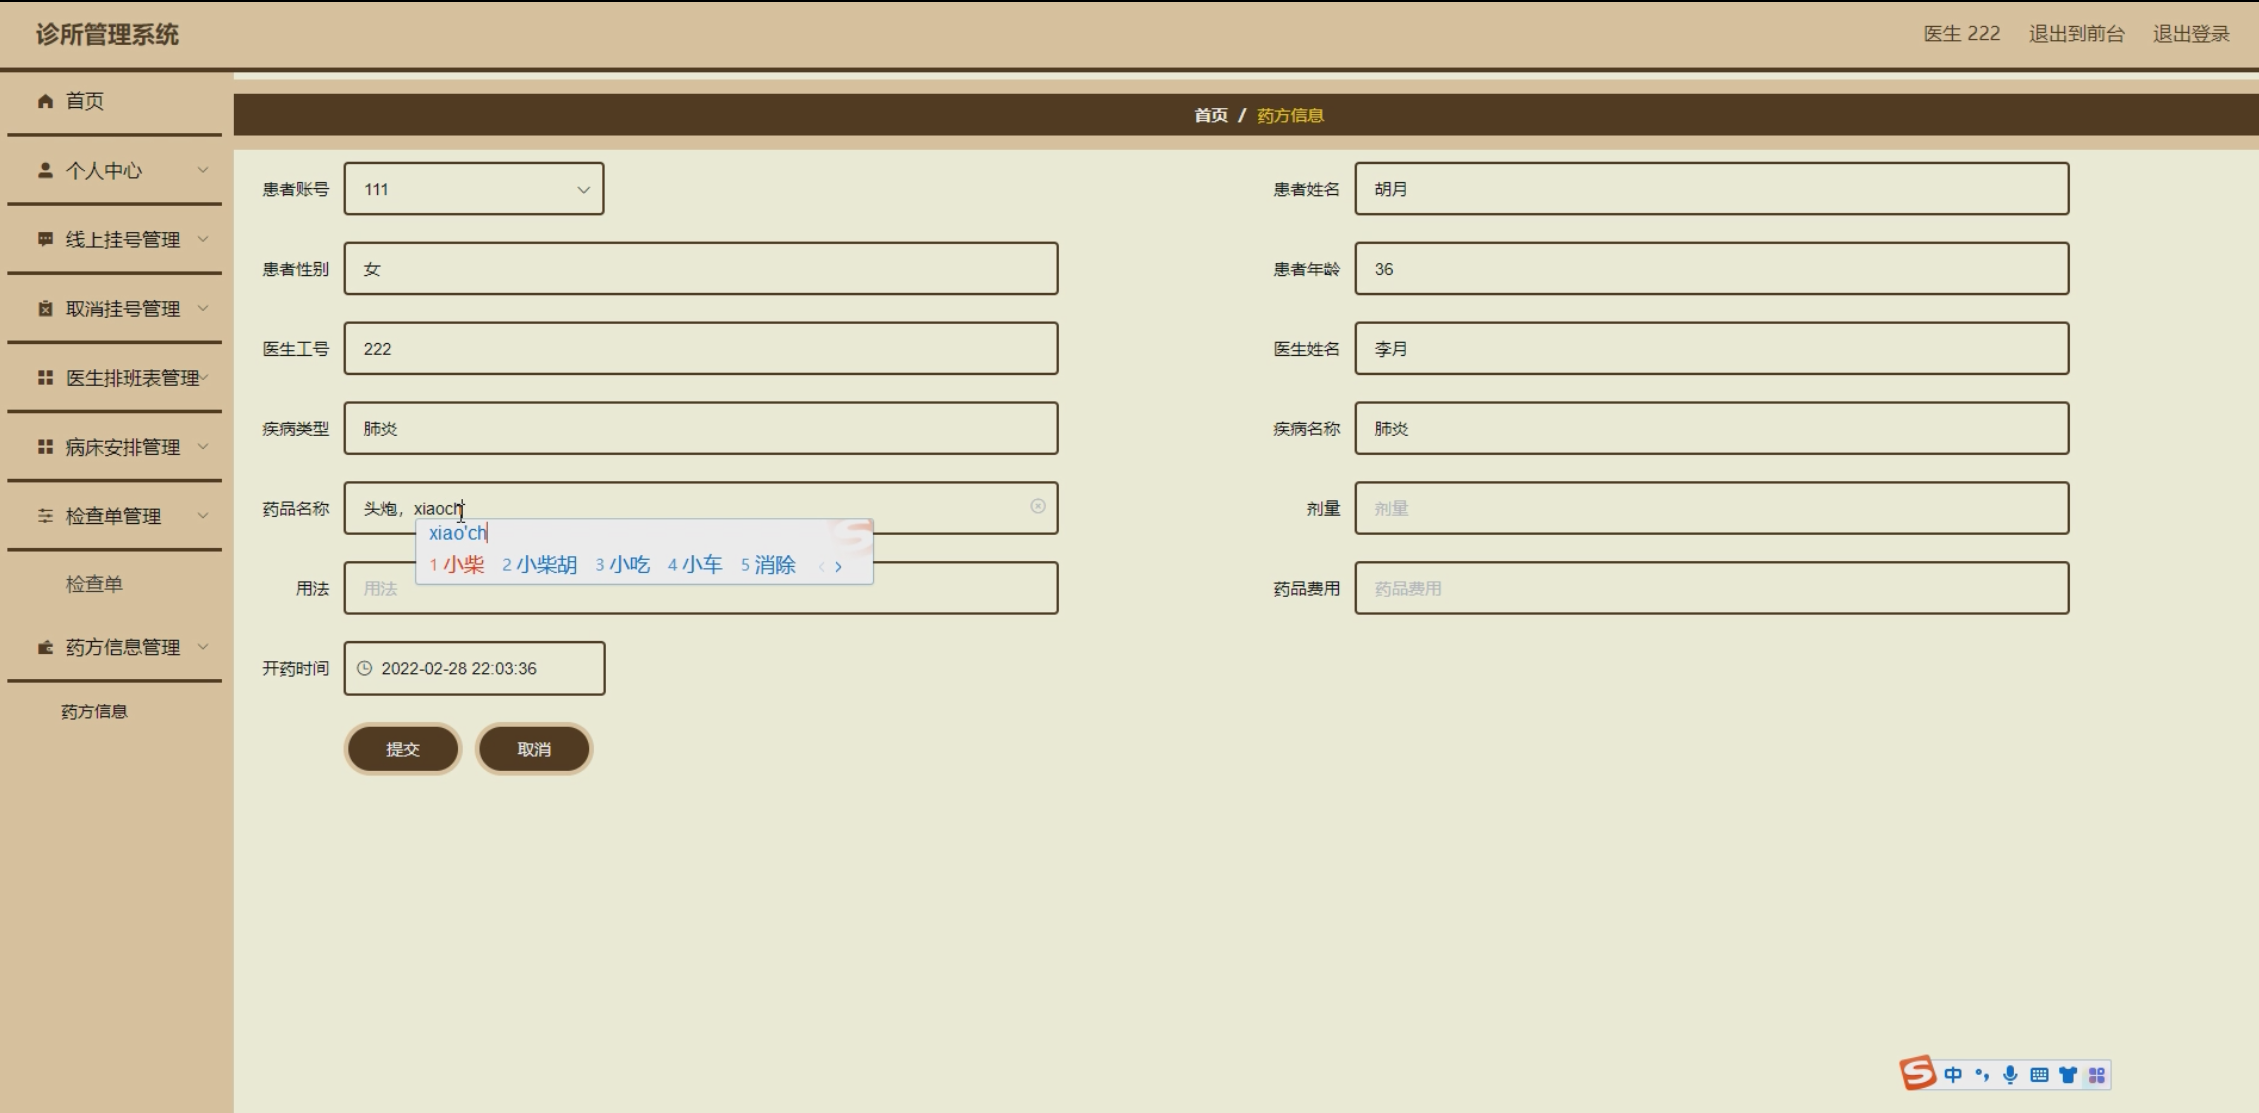
Task: Open 药方信息 submenu item in sidebar
Action: 94,711
